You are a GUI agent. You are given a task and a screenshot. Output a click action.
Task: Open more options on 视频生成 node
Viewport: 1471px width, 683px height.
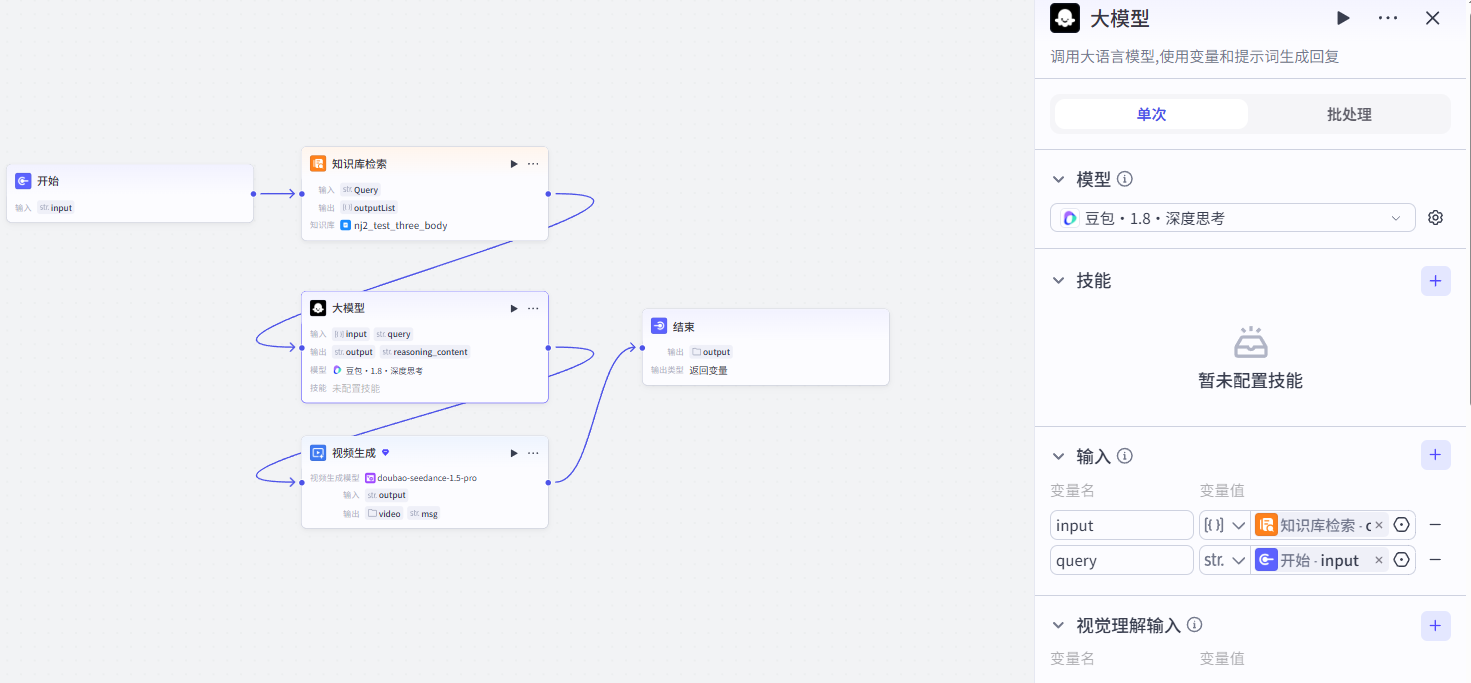533,453
